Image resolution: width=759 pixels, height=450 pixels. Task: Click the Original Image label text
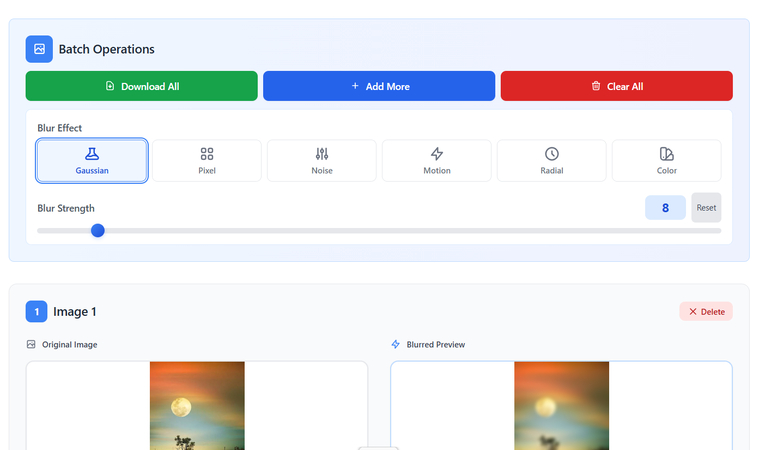tap(70, 345)
